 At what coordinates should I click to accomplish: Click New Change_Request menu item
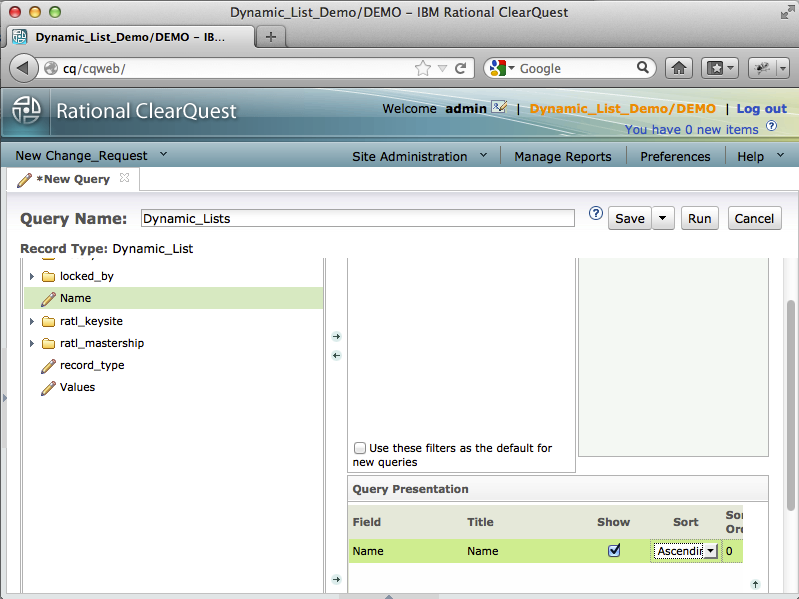(82, 156)
